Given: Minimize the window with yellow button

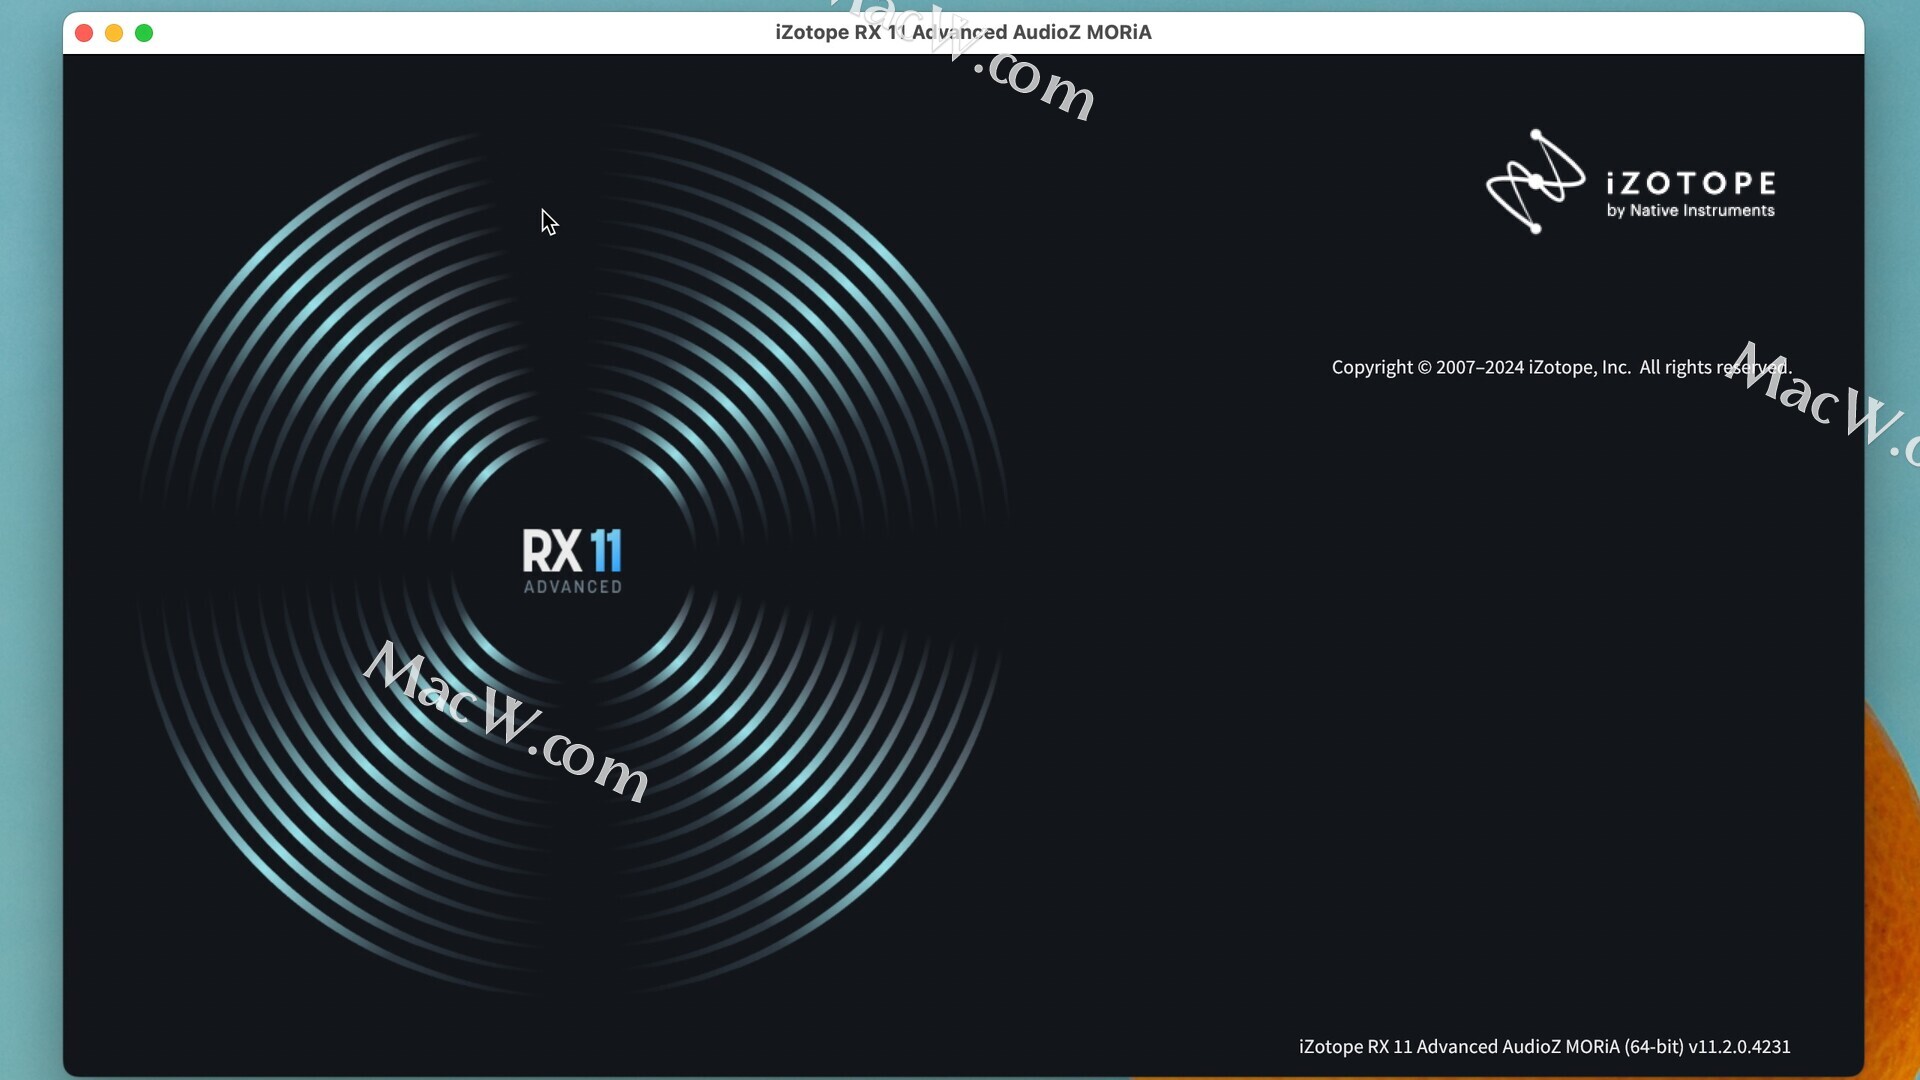Looking at the screenshot, I should coord(114,33).
